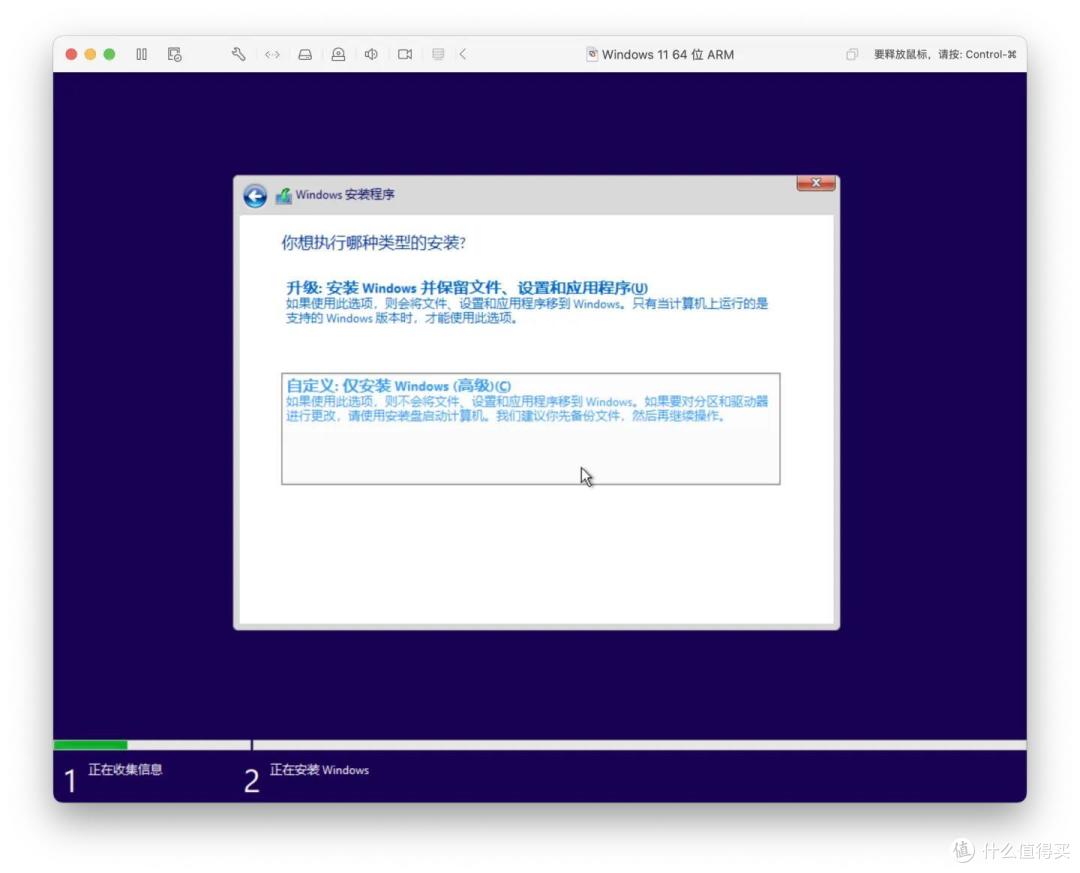
Task: Enter full screen with green button
Action: [110, 54]
